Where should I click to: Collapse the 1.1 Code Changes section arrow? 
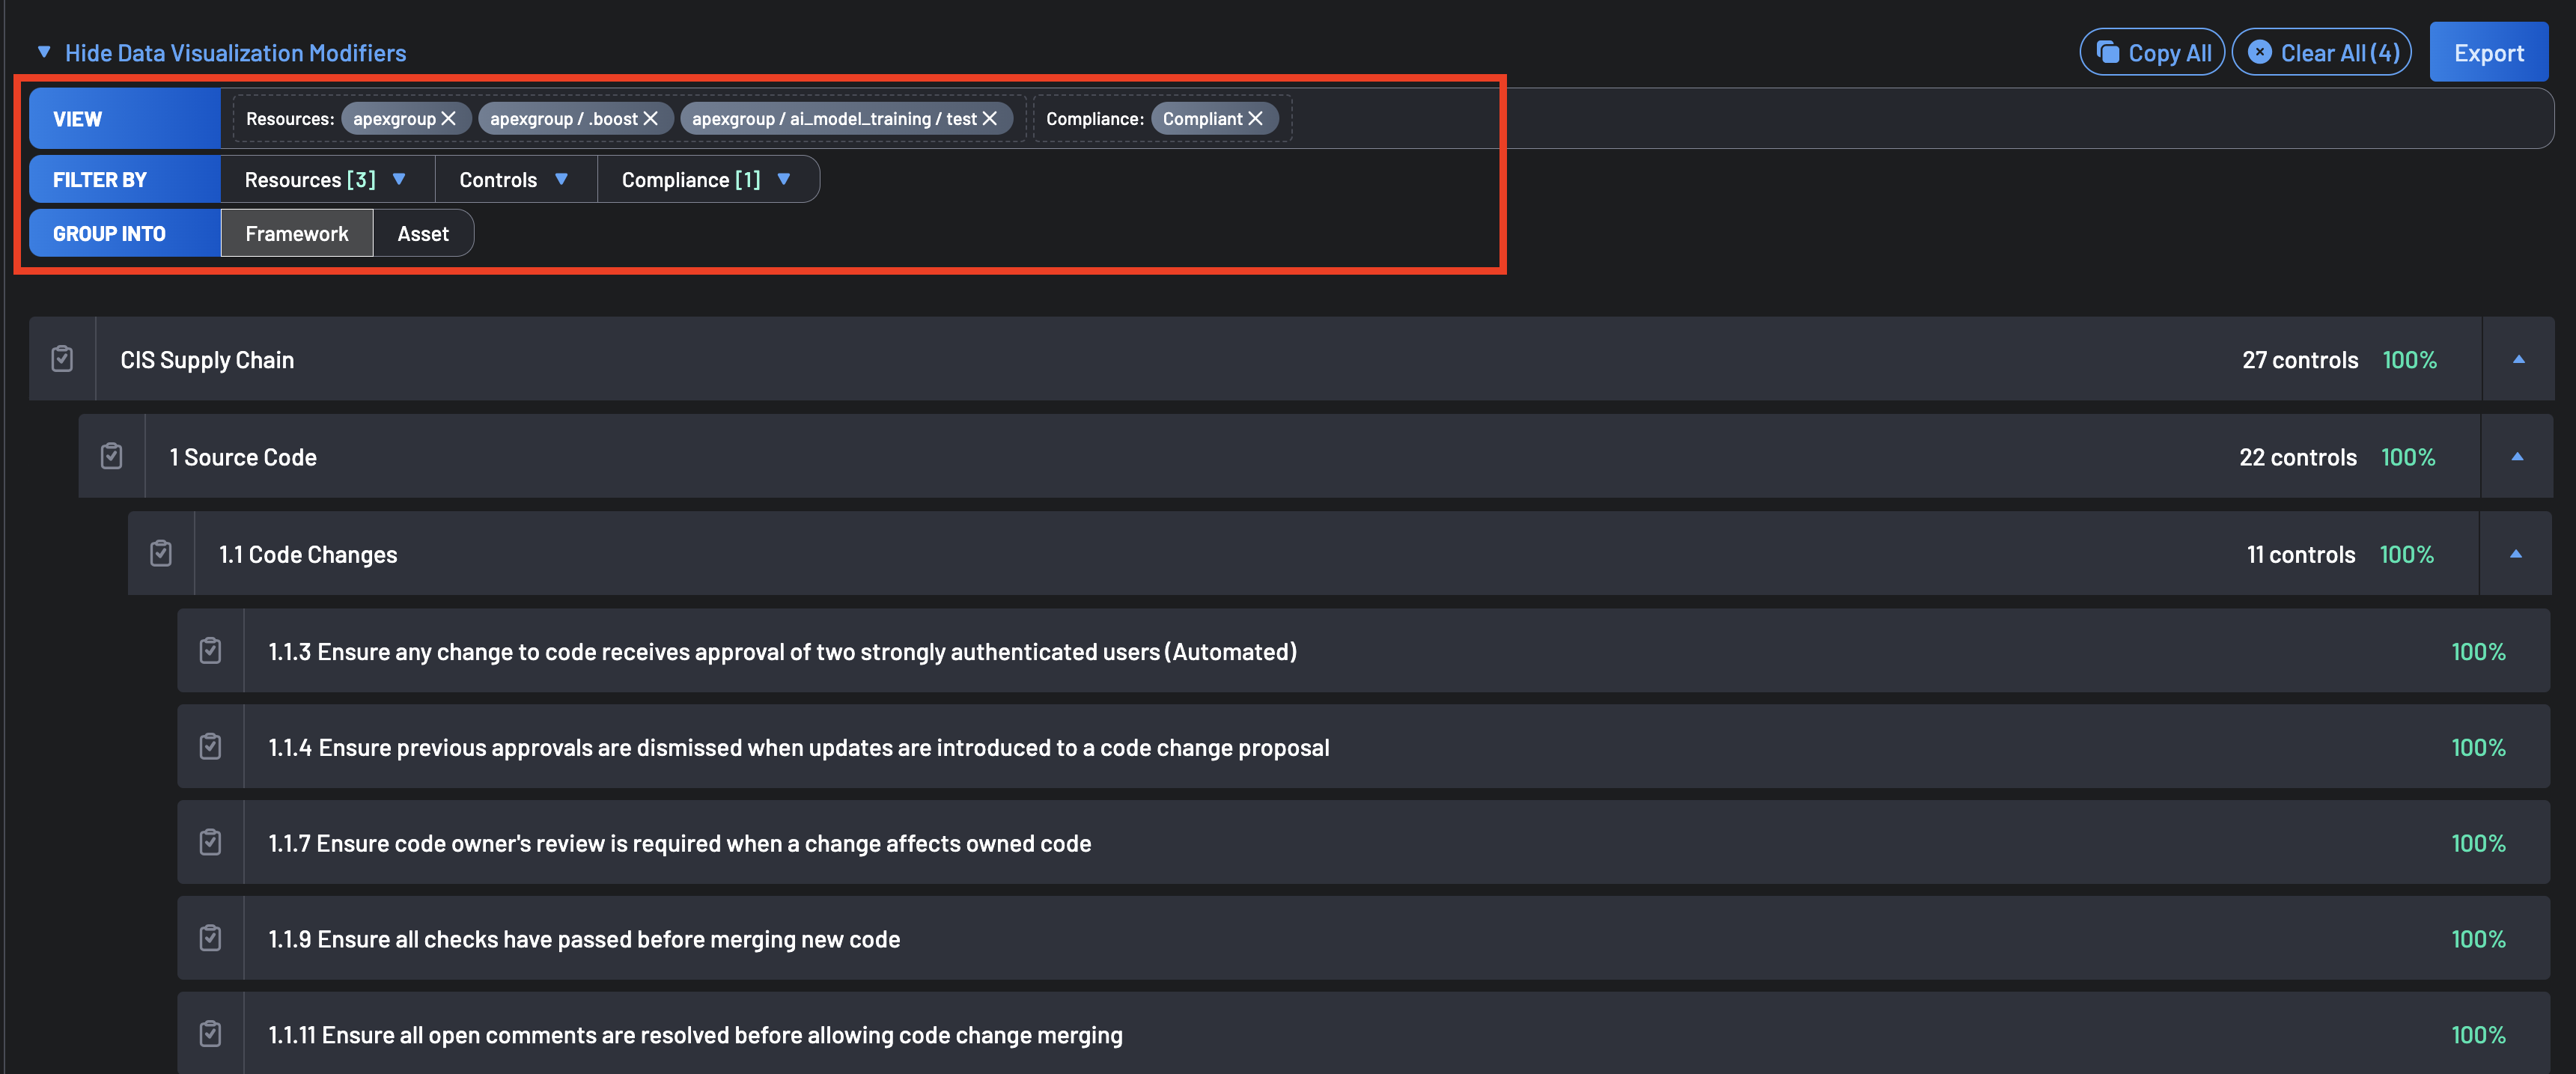pyautogui.click(x=2516, y=553)
